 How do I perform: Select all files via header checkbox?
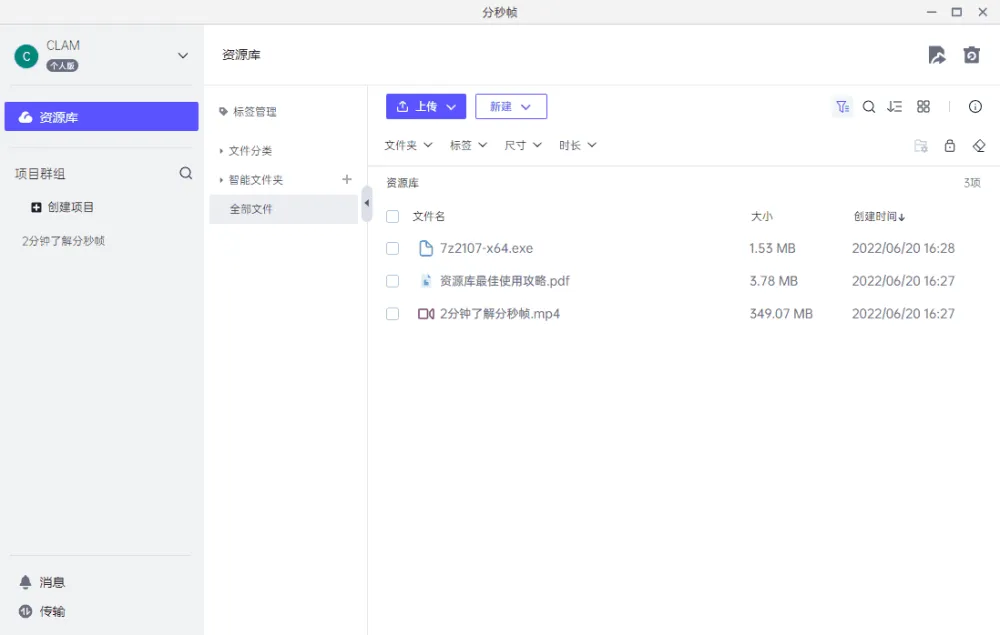pos(392,216)
